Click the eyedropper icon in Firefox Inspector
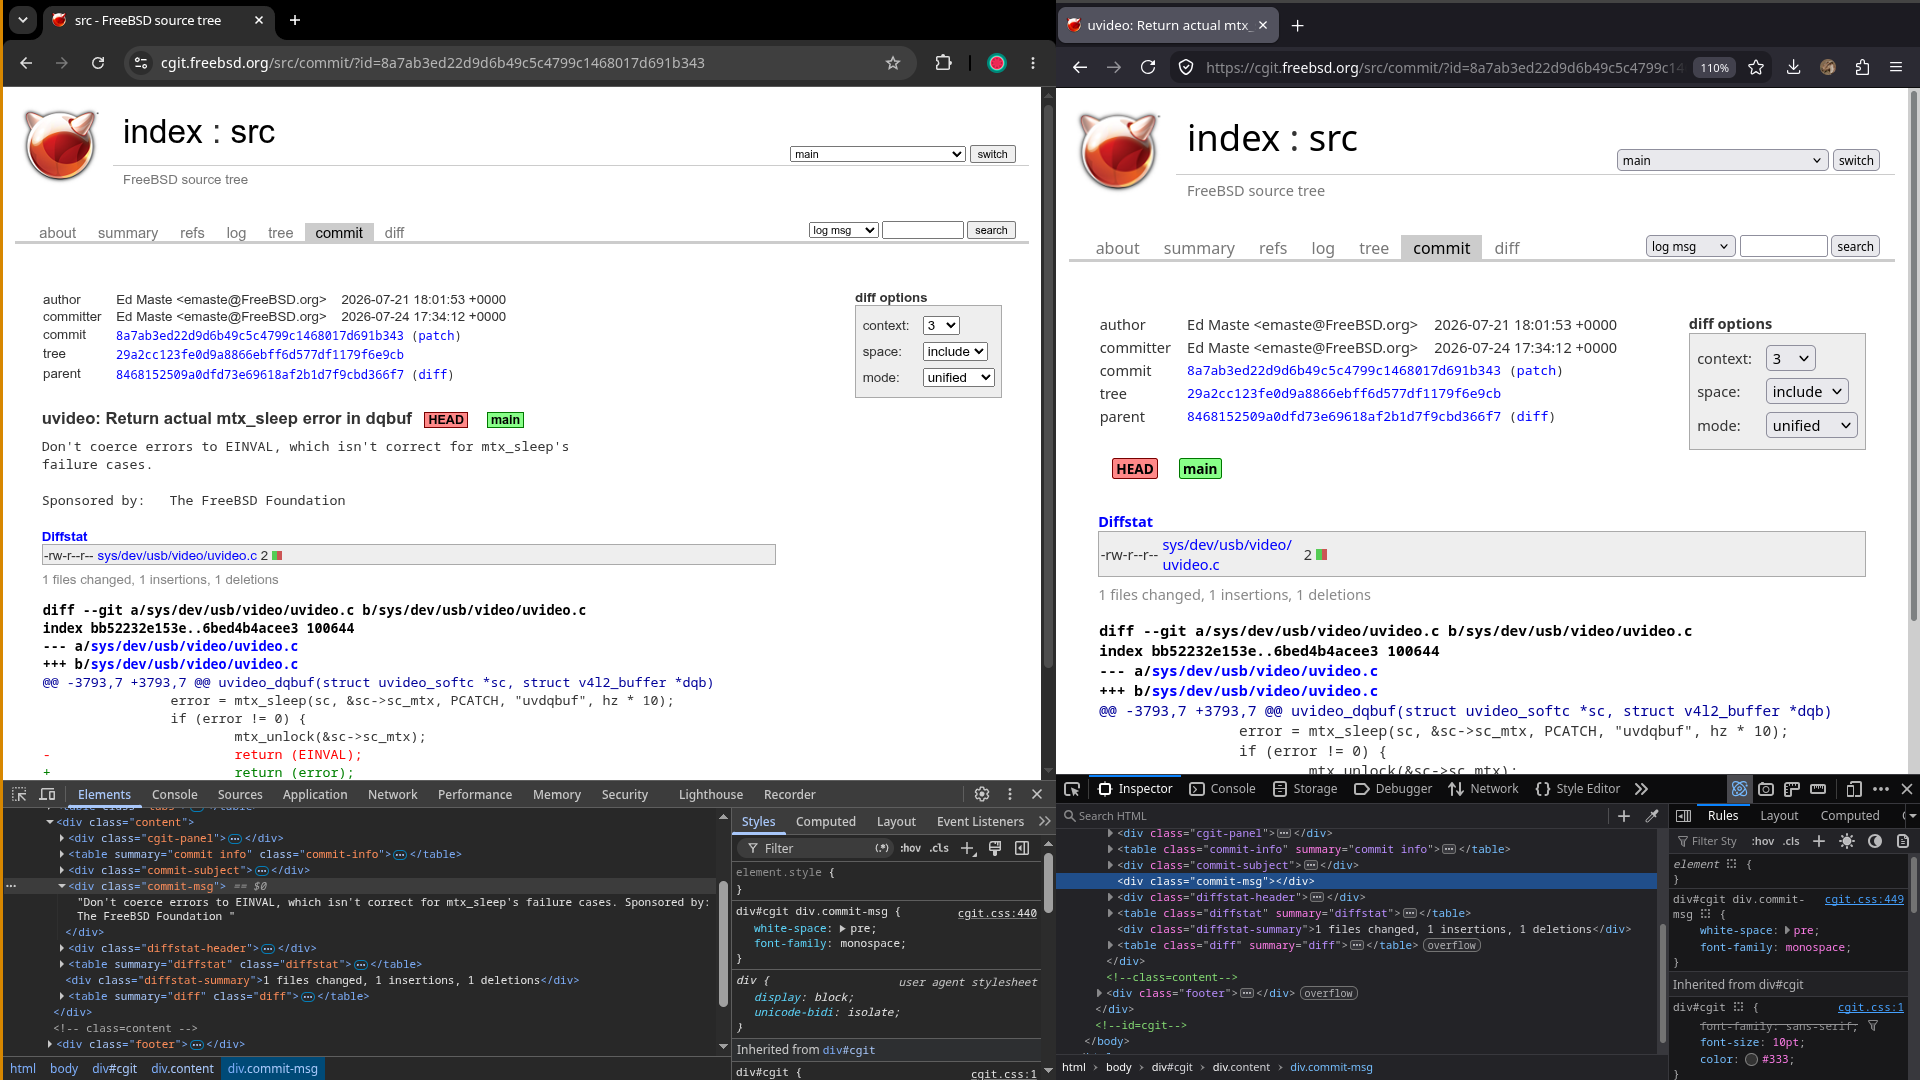 coord(1652,816)
